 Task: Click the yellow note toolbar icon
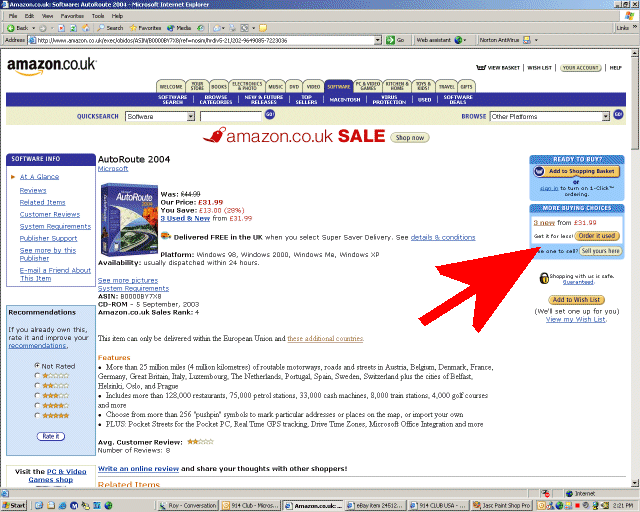coord(263,28)
